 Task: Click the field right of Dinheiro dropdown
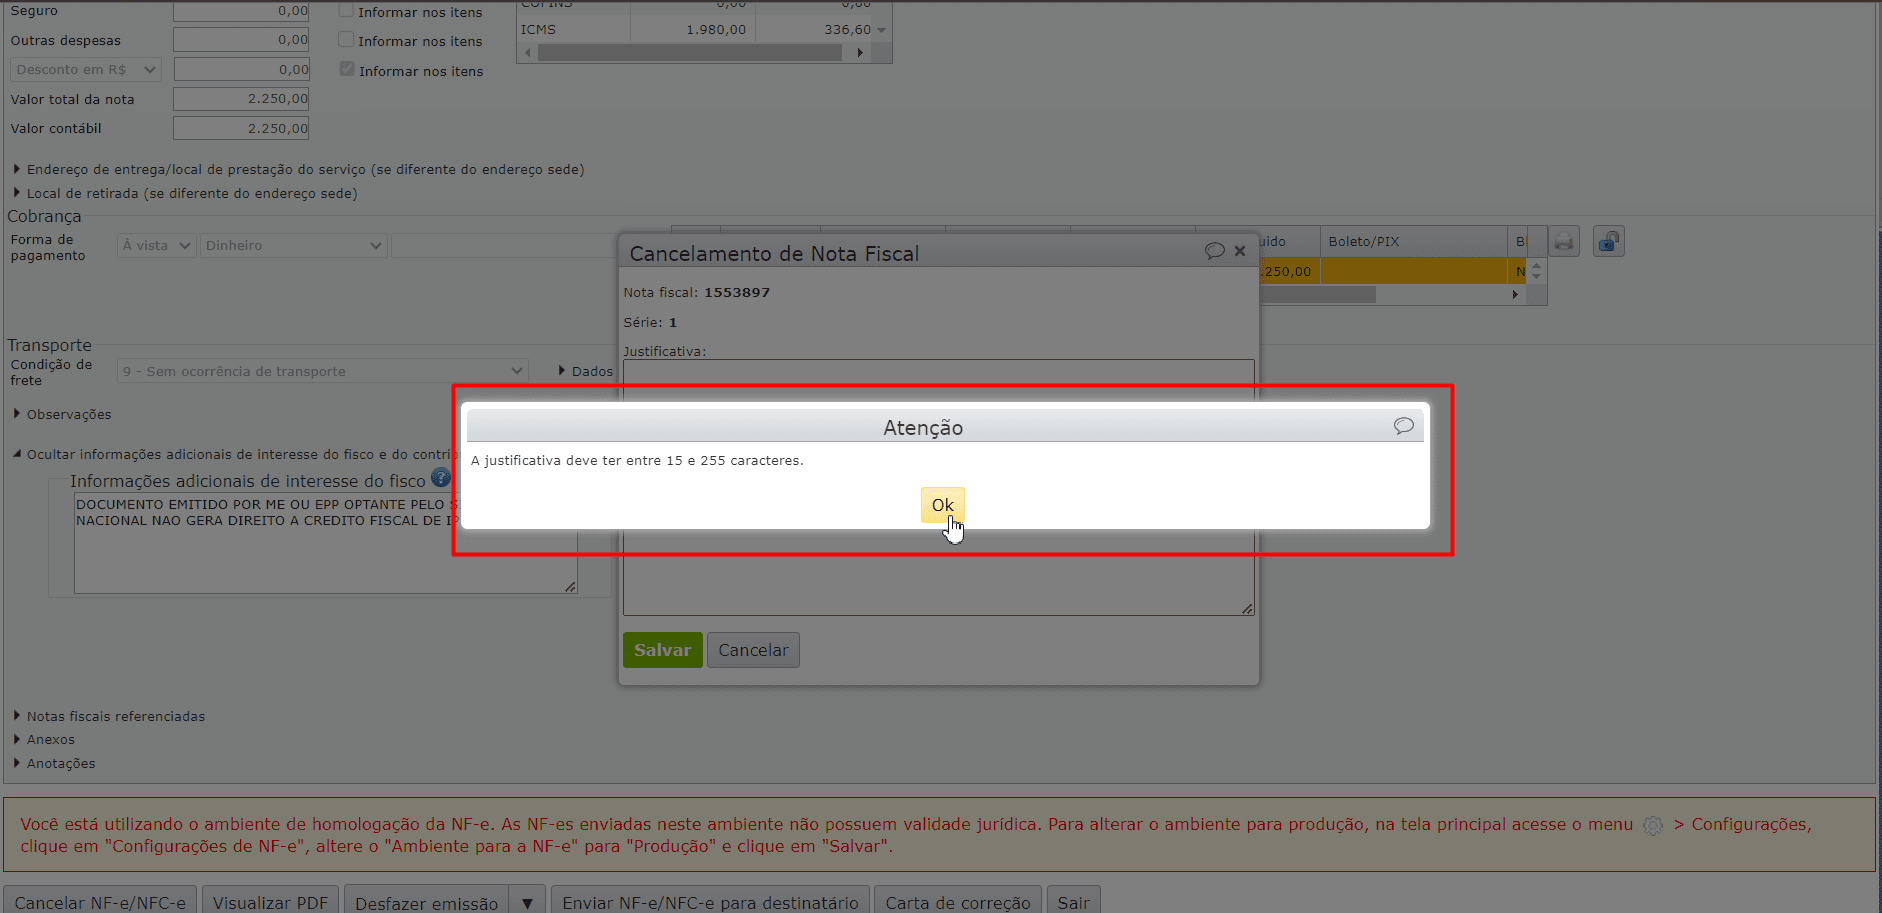(x=505, y=246)
